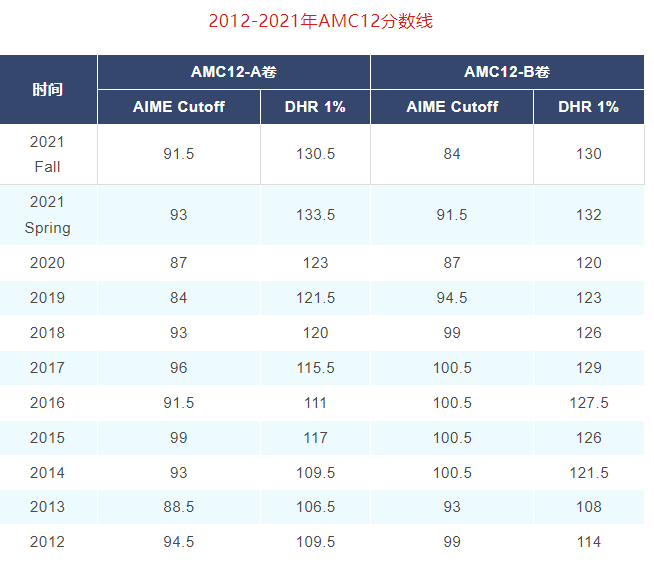Screen dimensions: 654x566
Task: Select the AIME Cutoff header under AMC12-B卷
Action: pyautogui.click(x=452, y=107)
